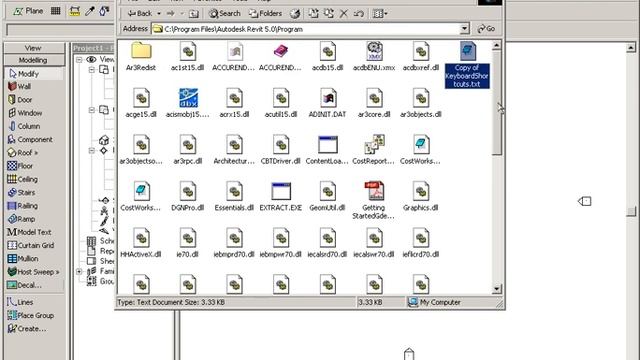
Task: Open the Decal... tool
Action: (24, 285)
